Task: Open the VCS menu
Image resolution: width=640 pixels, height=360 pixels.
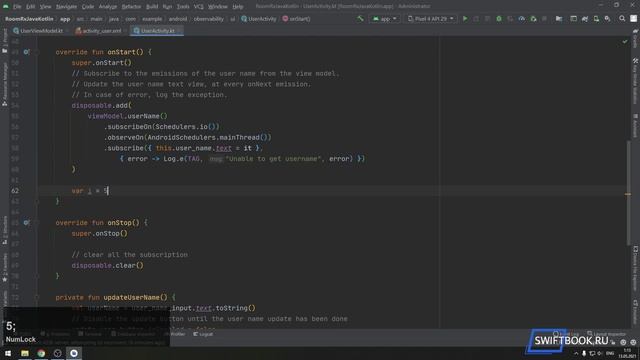Action: pyautogui.click(x=199, y=7)
